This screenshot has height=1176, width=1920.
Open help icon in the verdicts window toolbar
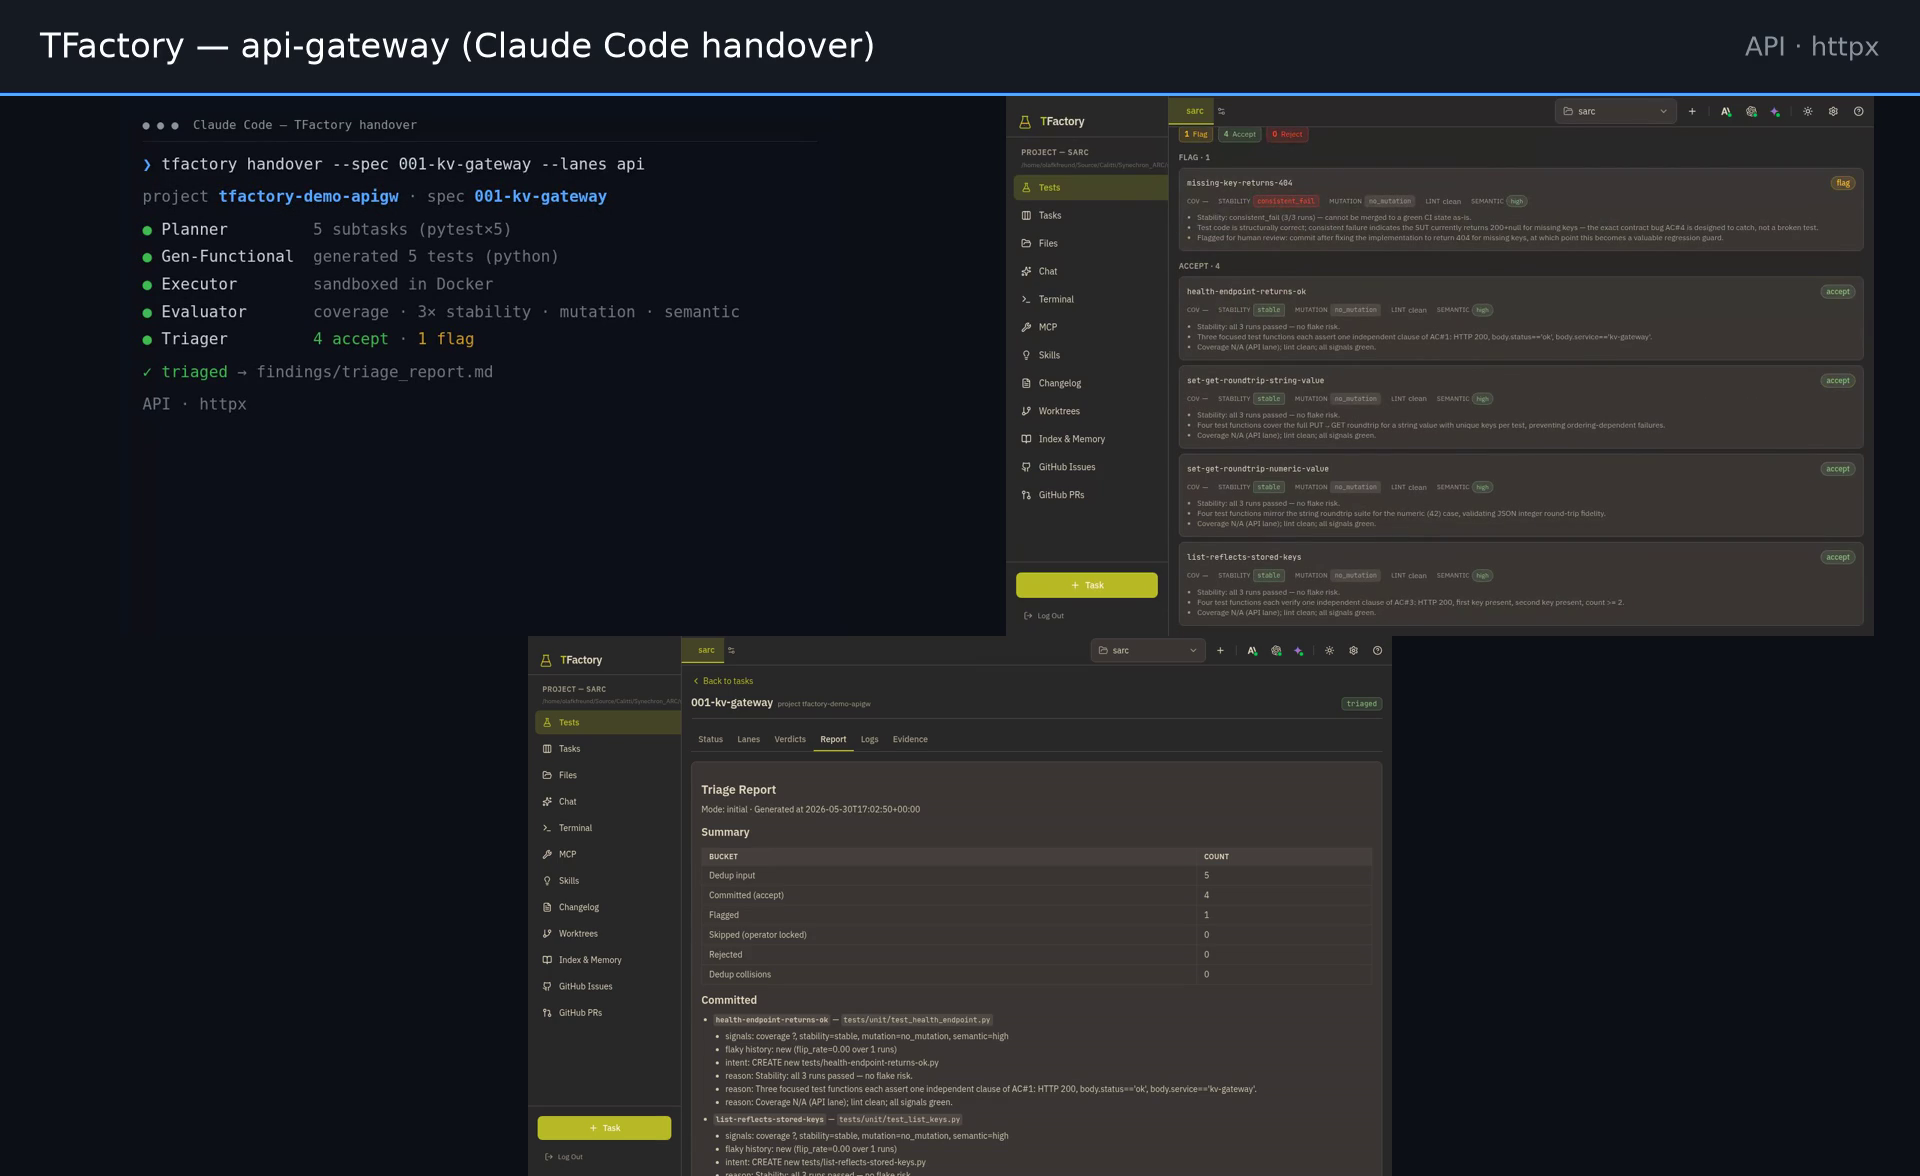point(1859,112)
